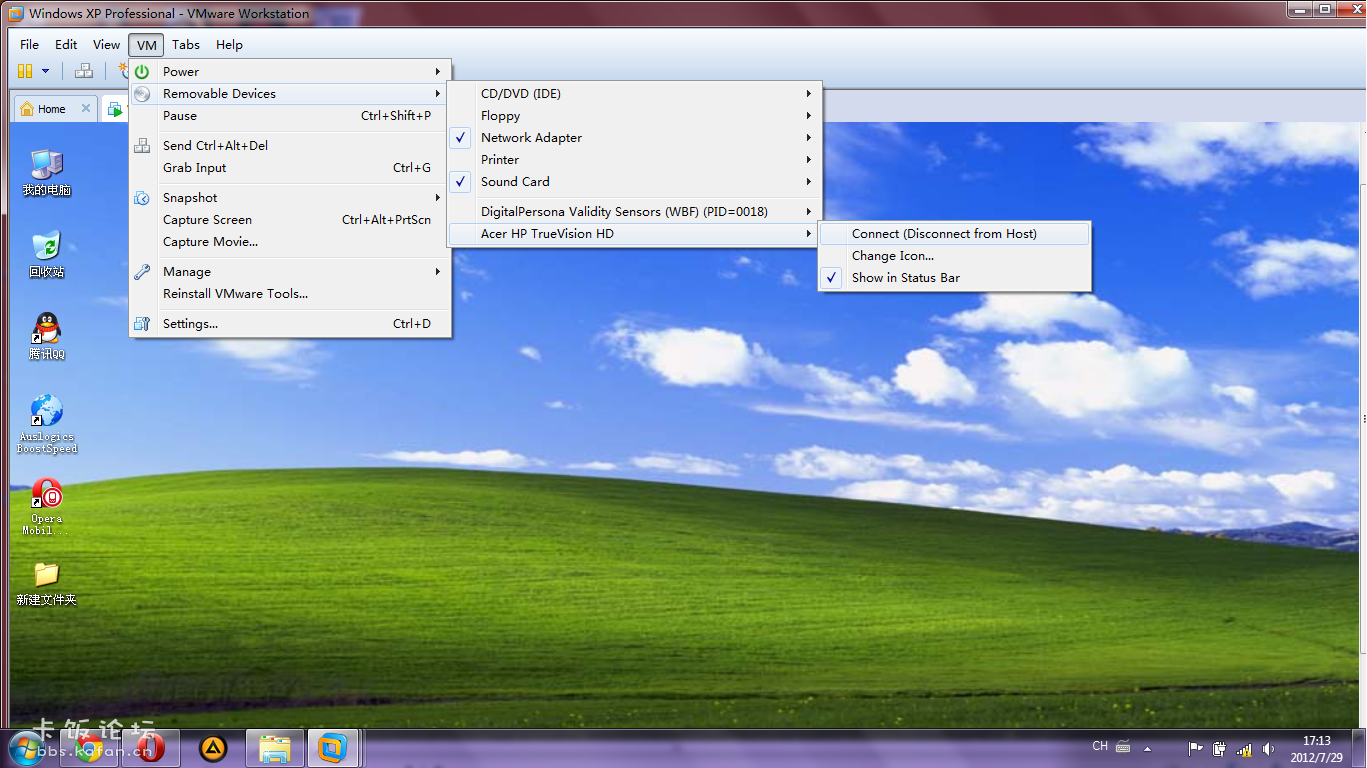
Task: Close the open VM menu
Action: (147, 45)
